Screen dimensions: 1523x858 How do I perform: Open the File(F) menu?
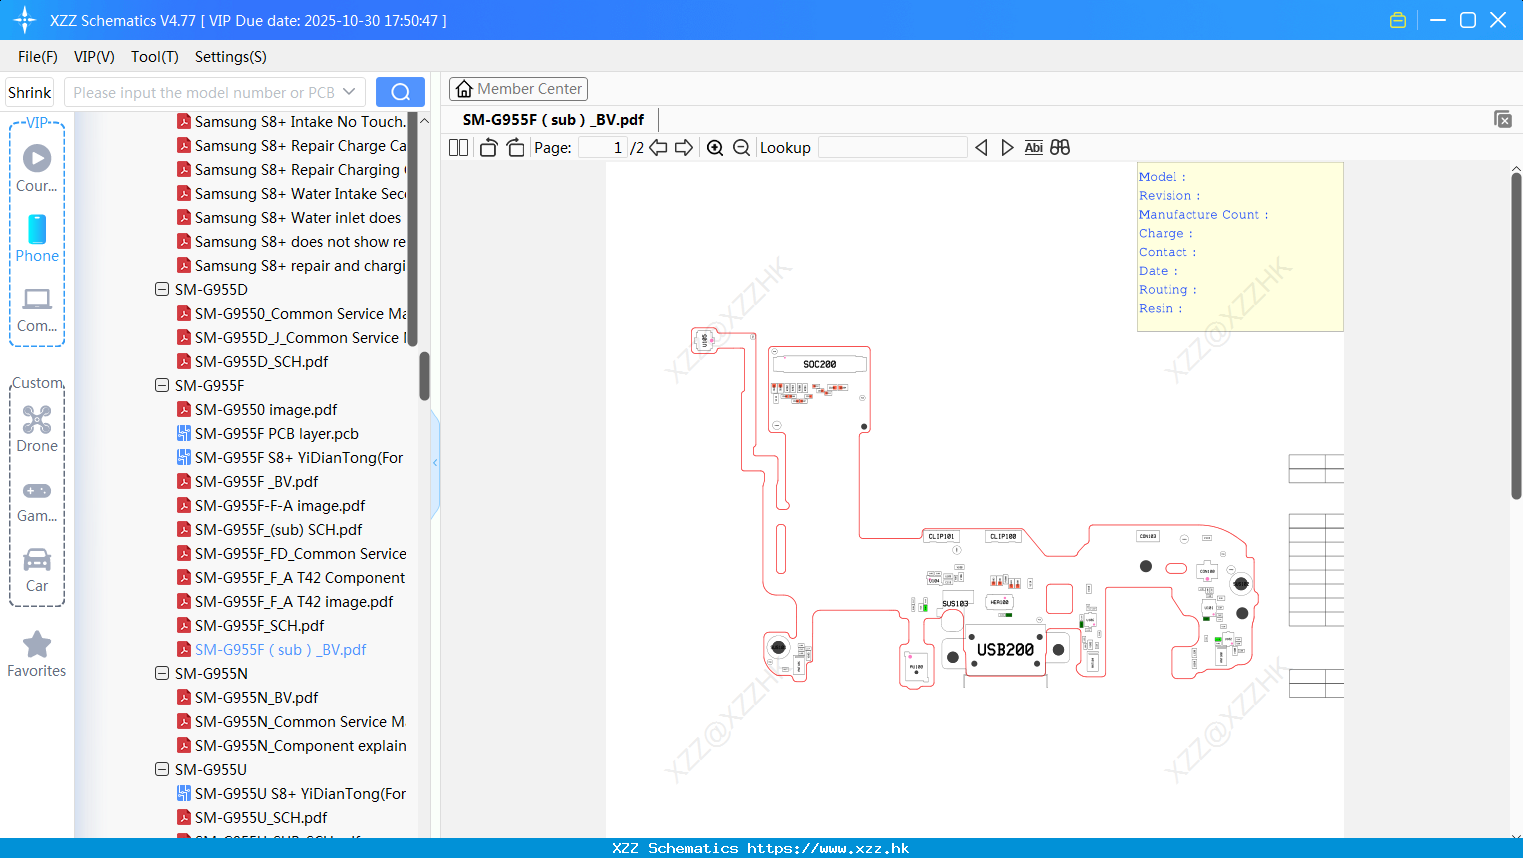coord(38,56)
